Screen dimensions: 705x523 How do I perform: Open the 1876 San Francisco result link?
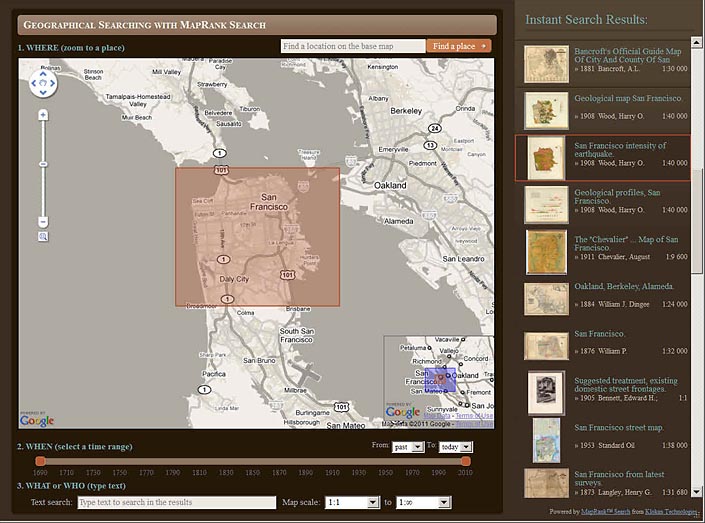click(x=599, y=334)
